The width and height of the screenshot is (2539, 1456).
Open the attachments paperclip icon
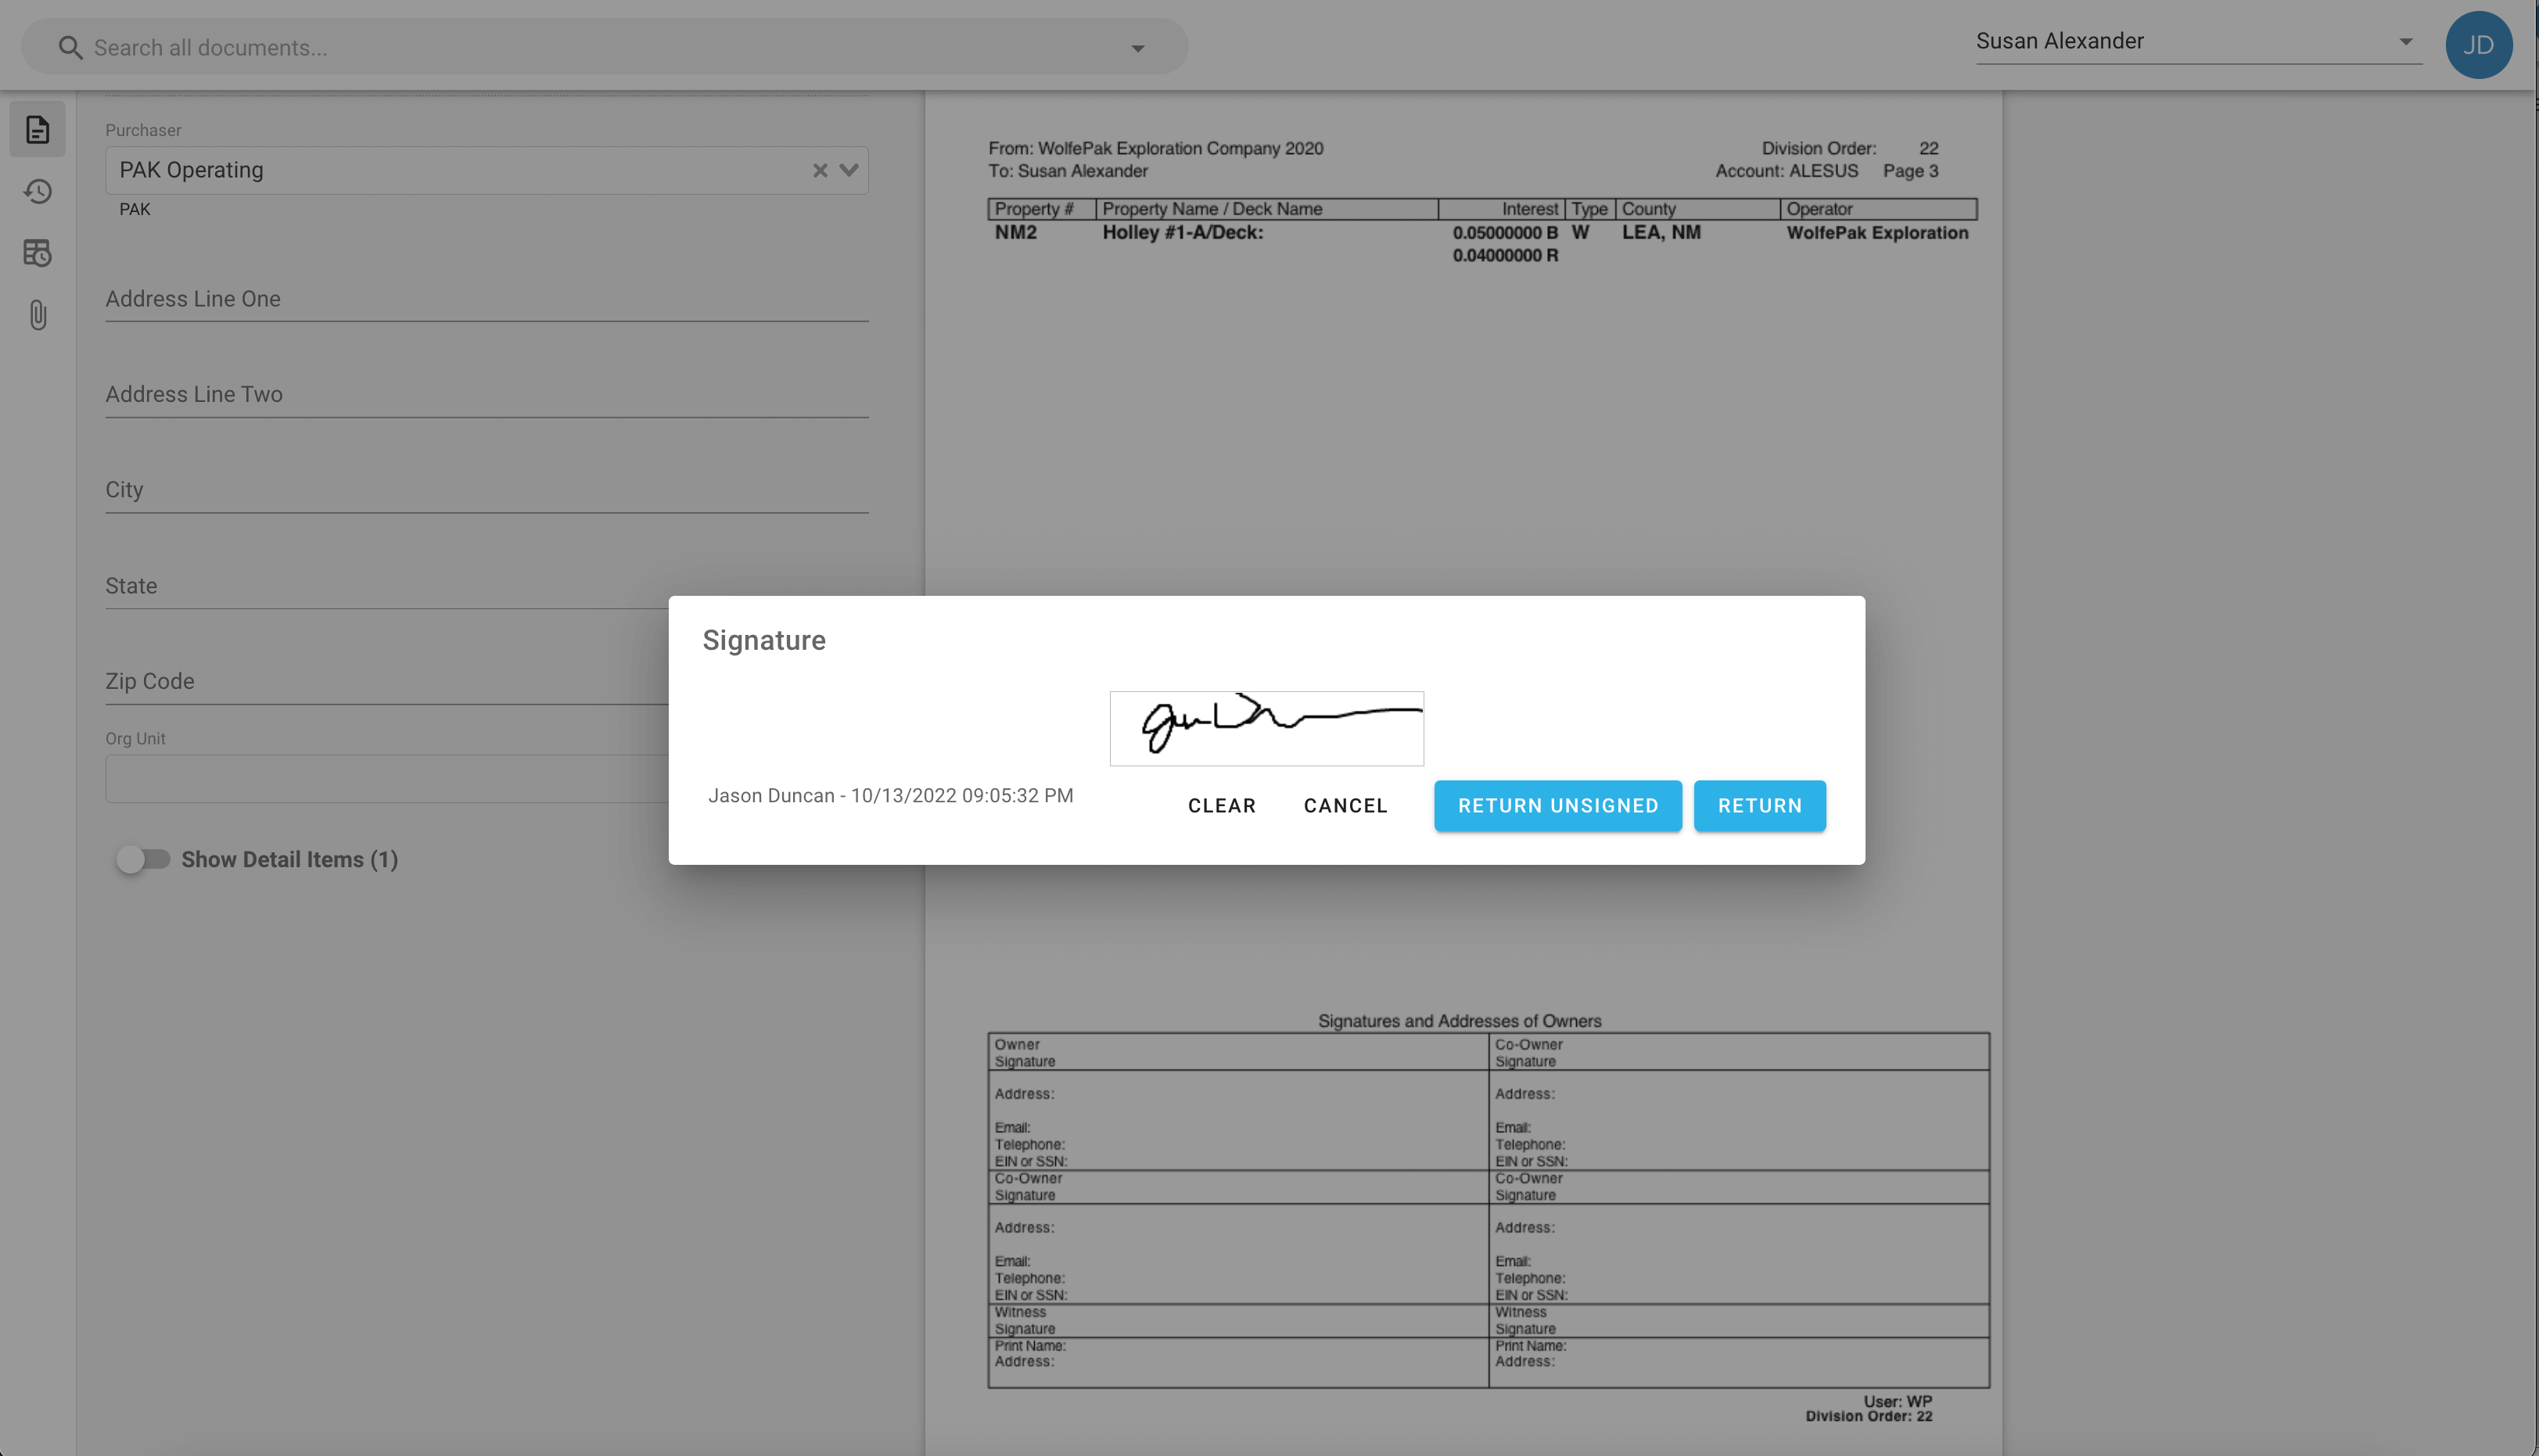[x=37, y=315]
